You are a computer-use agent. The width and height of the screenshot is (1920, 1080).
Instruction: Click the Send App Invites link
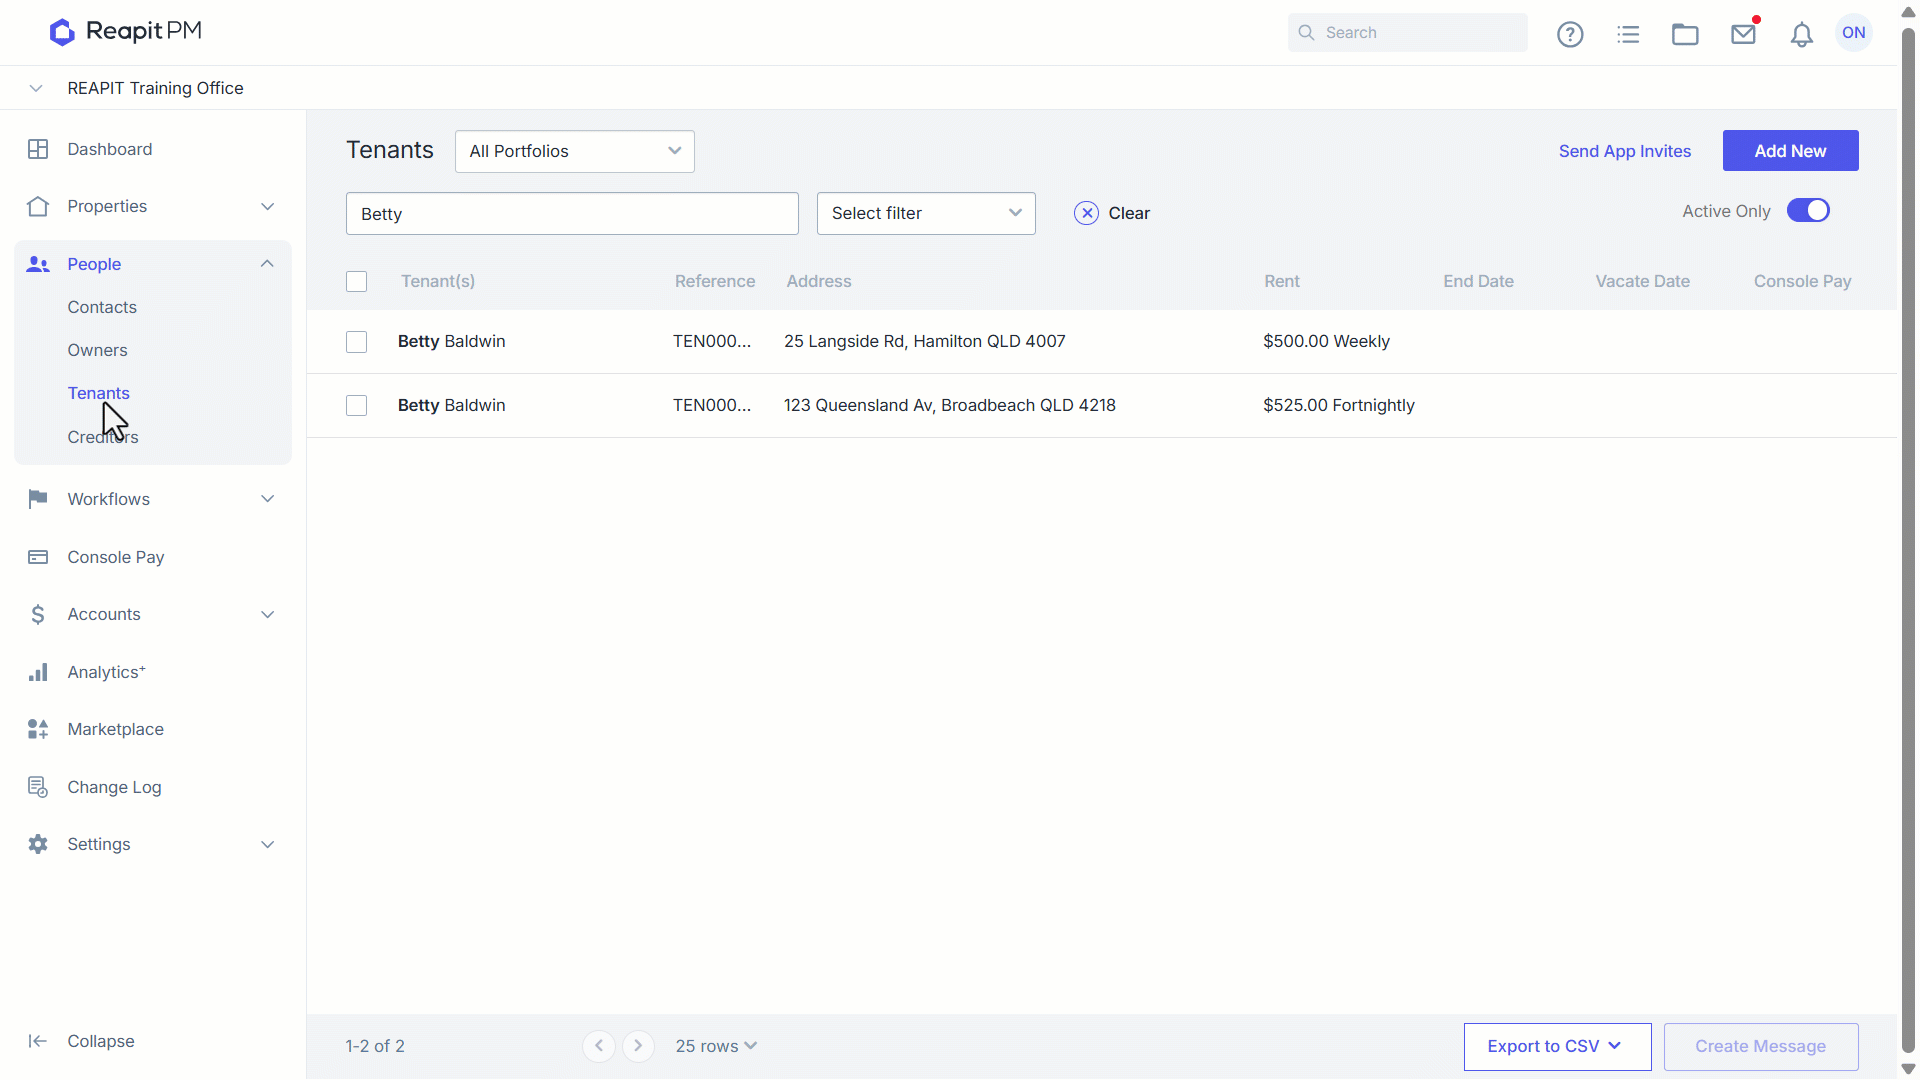tap(1625, 151)
